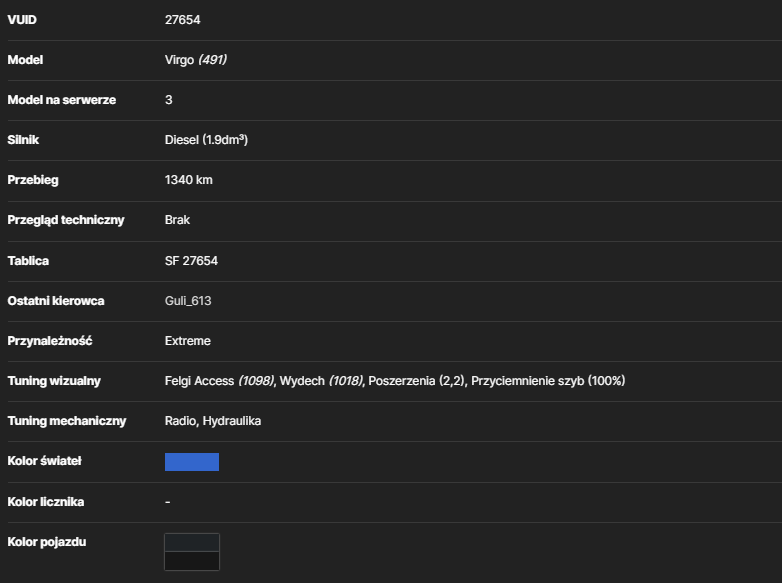Click the Przegląd techniczny label

65,220
